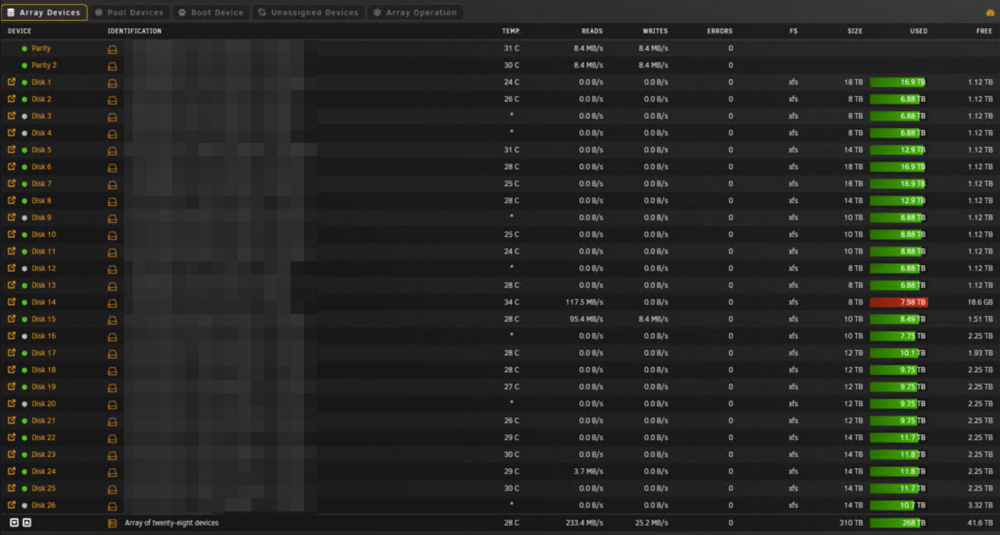The image size is (1000, 535).
Task: Open the Disk 21 device link
Action: click(43, 420)
